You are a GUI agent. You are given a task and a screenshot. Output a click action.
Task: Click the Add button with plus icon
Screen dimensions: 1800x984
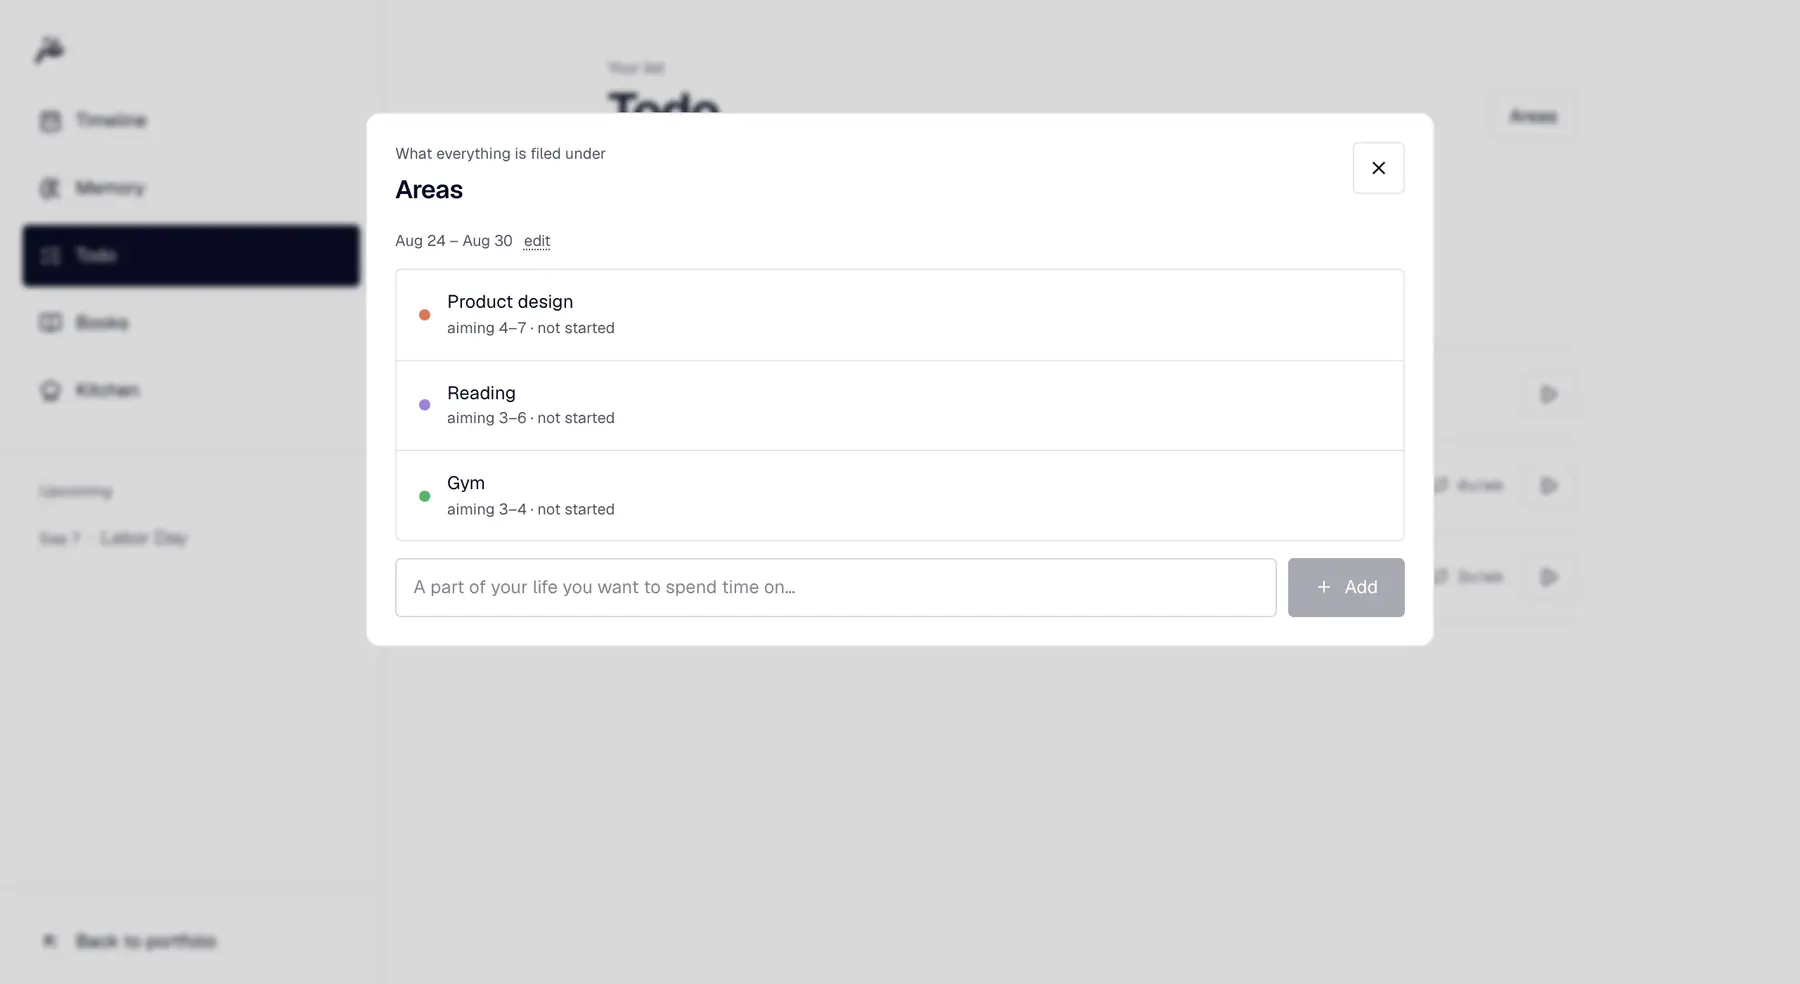[x=1346, y=587]
